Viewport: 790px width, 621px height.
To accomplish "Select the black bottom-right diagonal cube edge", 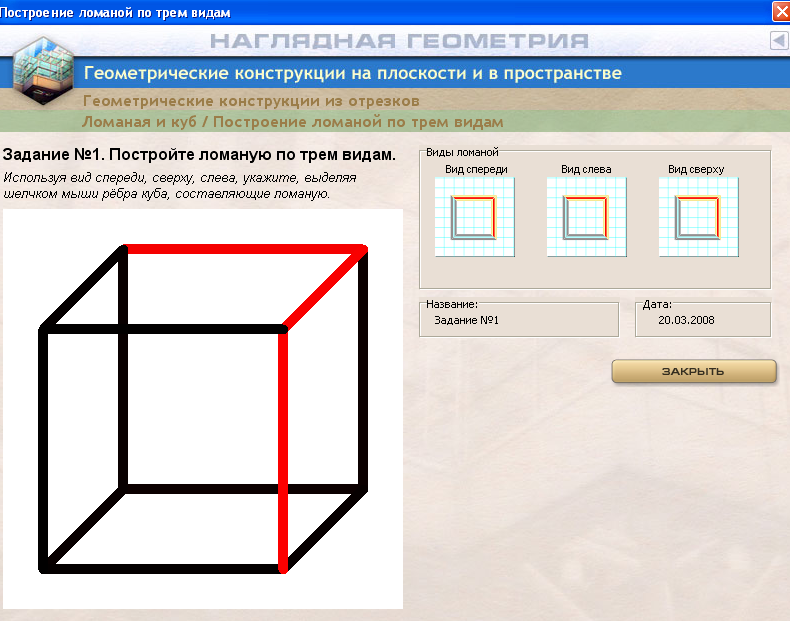I will pyautogui.click(x=324, y=529).
